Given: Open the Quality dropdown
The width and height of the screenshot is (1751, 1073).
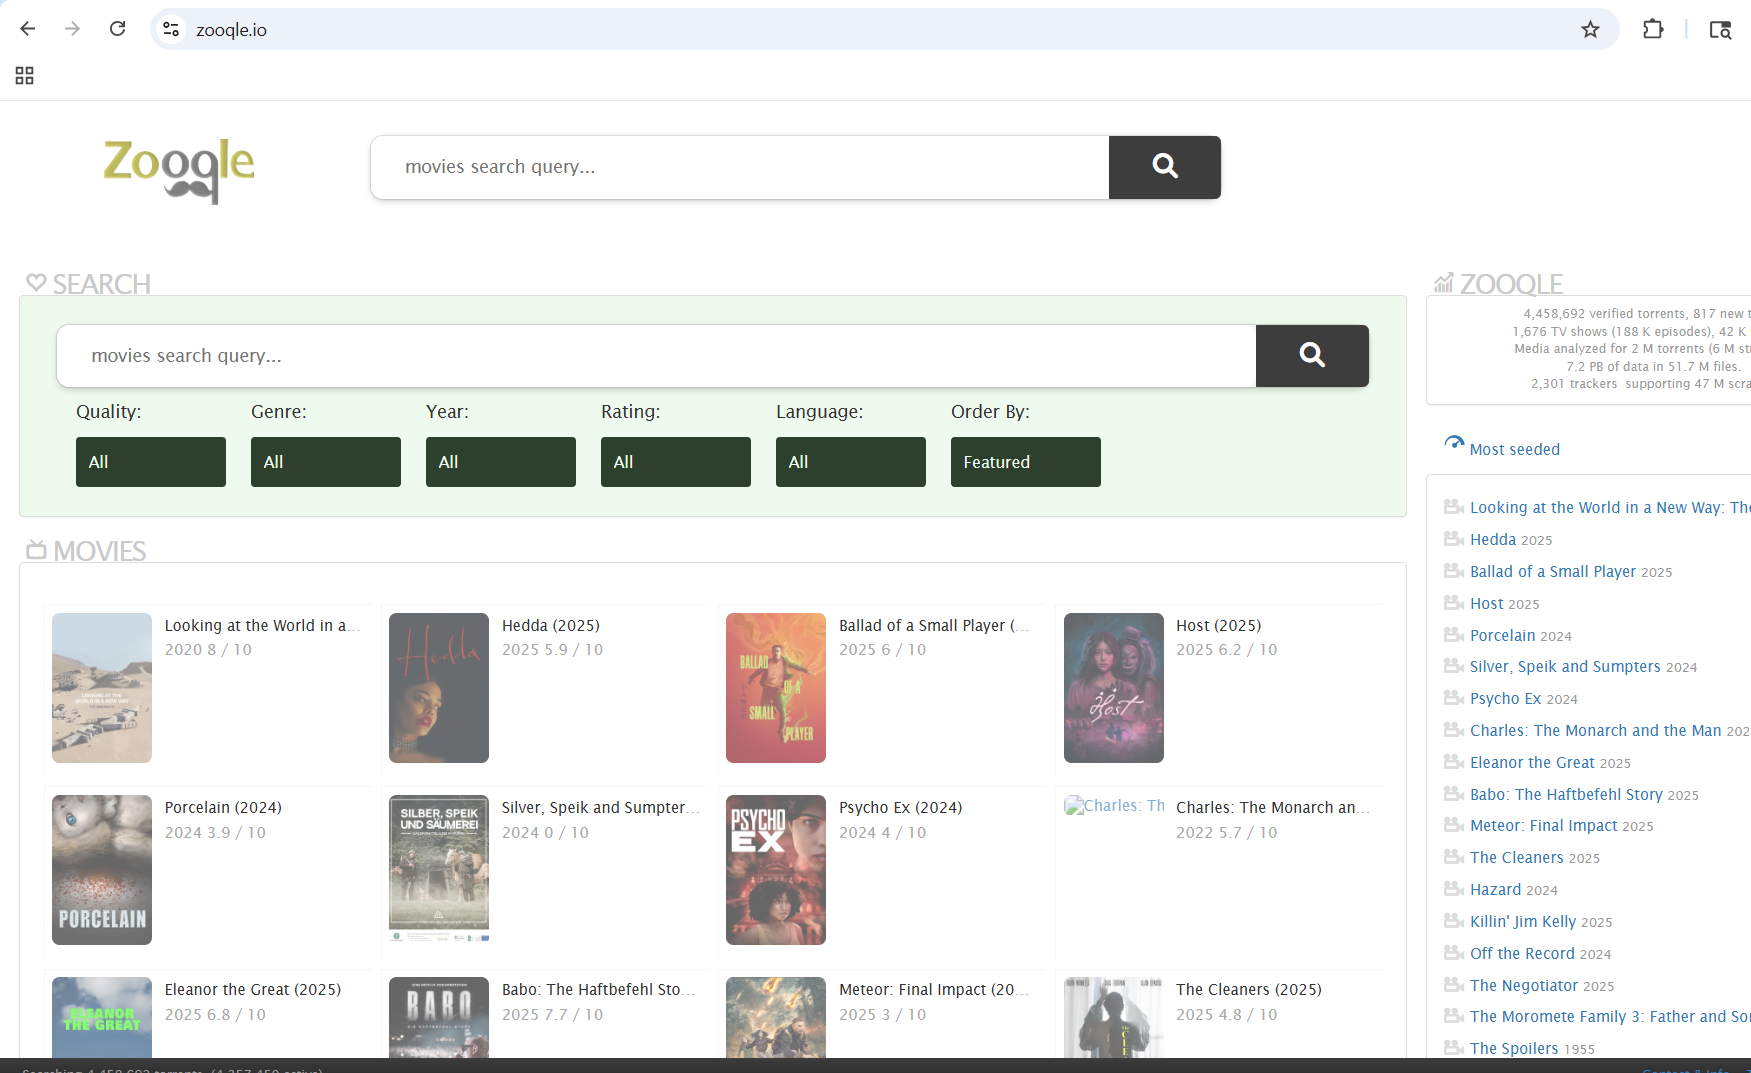Looking at the screenshot, I should click(151, 462).
